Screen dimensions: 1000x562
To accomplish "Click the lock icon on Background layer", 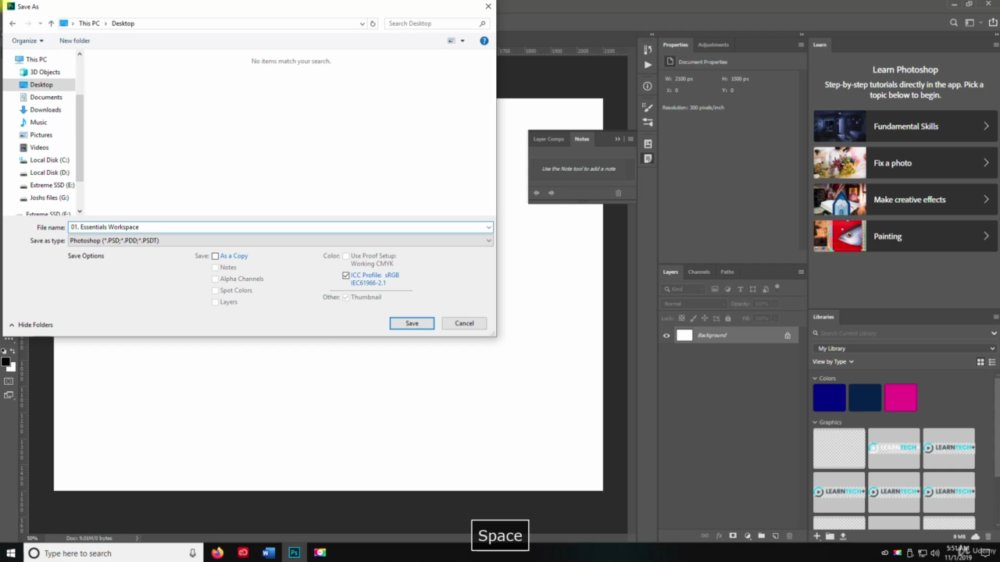I will click(788, 336).
